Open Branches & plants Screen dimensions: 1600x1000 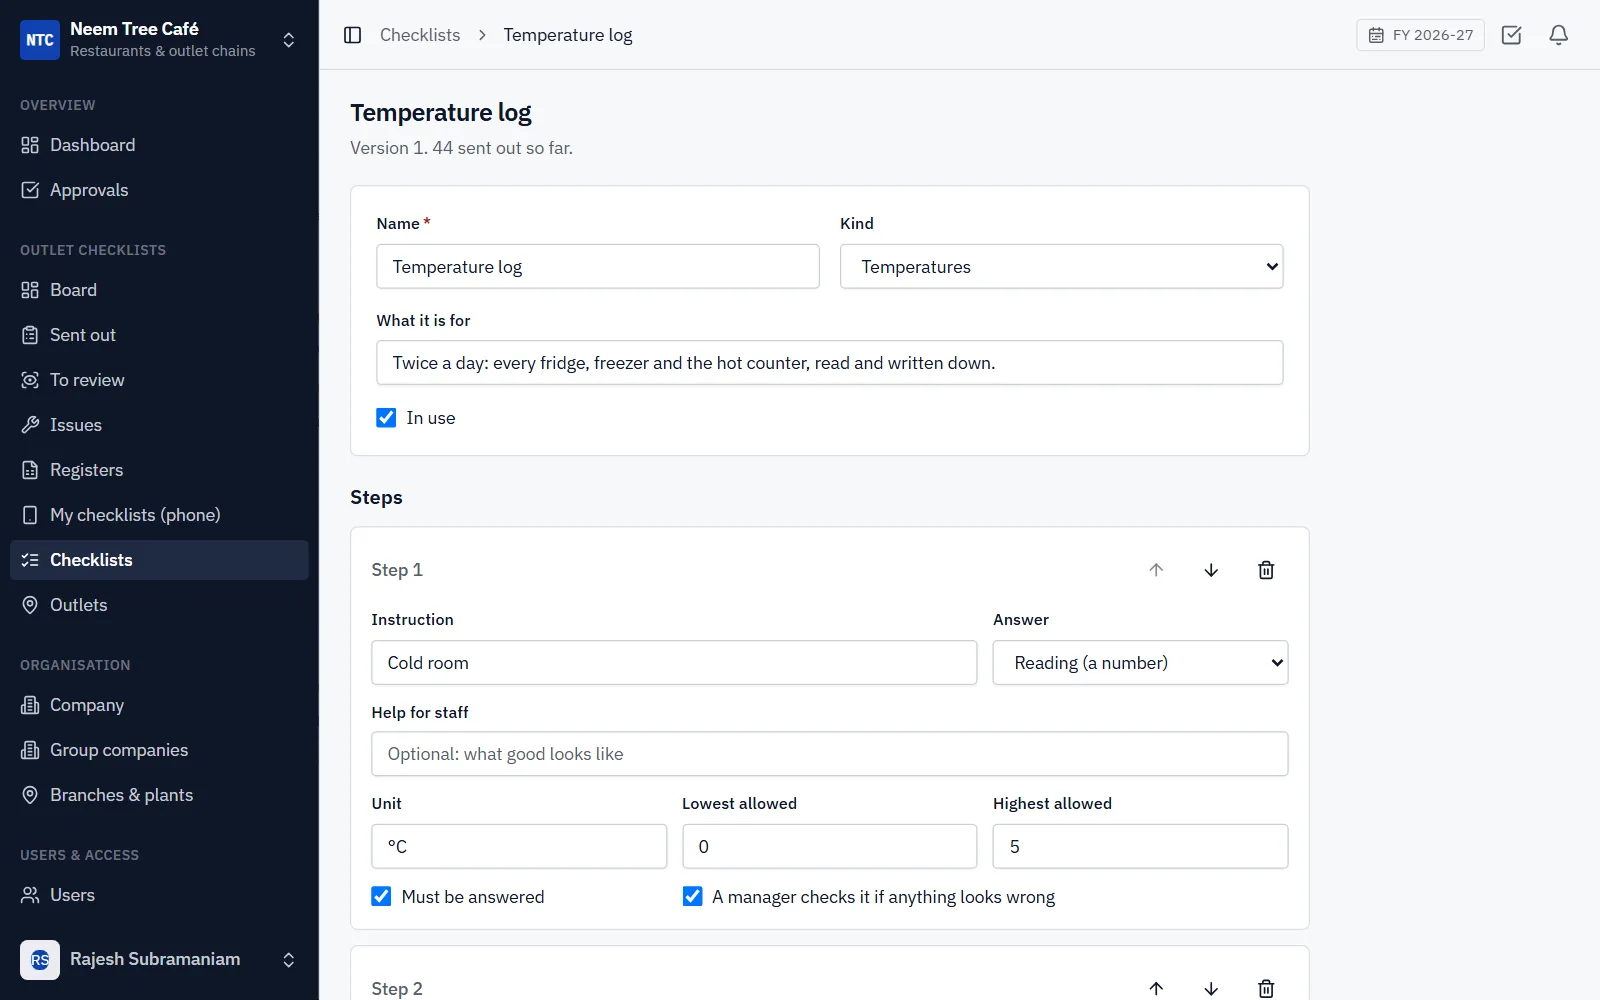pos(159,795)
